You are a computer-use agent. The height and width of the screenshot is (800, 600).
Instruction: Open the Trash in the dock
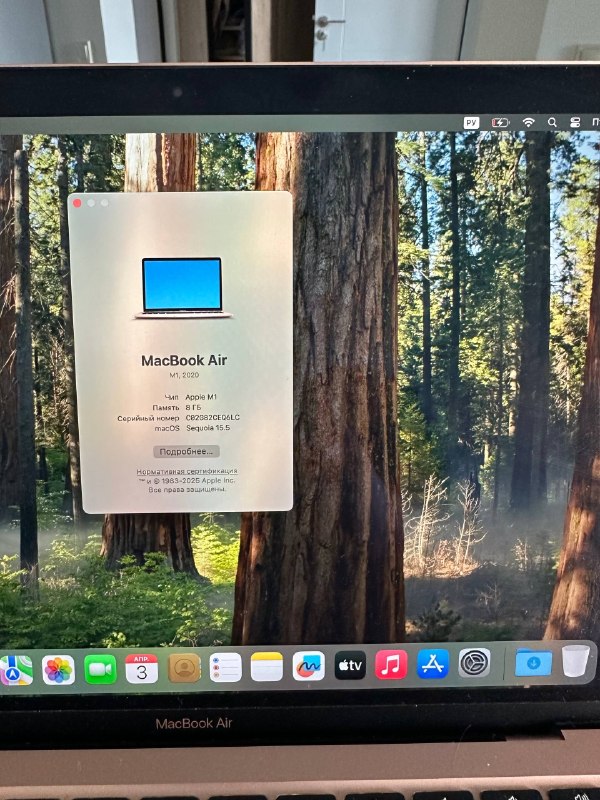click(575, 661)
